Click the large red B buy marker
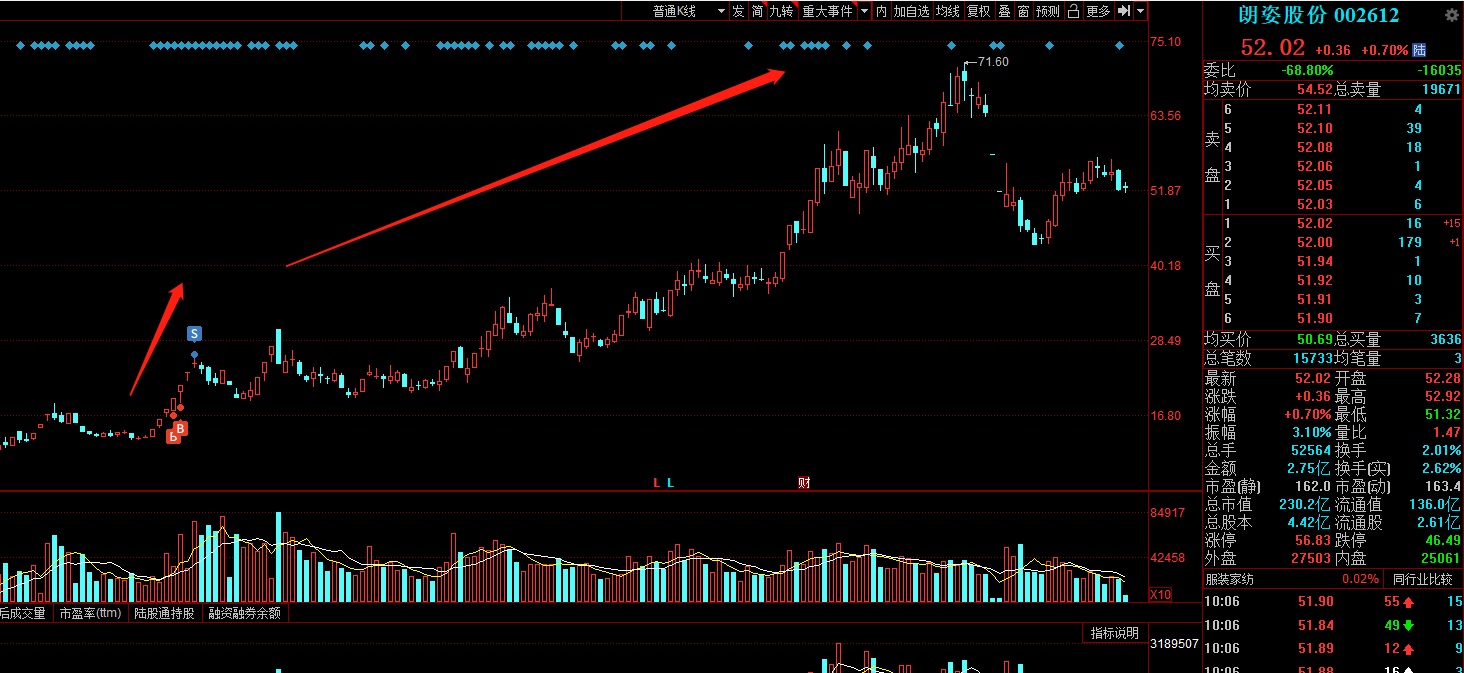1464x673 pixels. pyautogui.click(x=181, y=428)
